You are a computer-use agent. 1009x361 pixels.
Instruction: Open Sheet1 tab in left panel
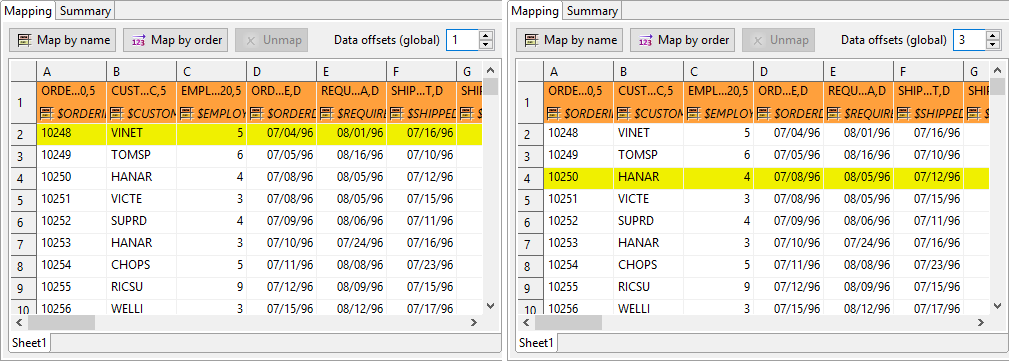pos(30,343)
